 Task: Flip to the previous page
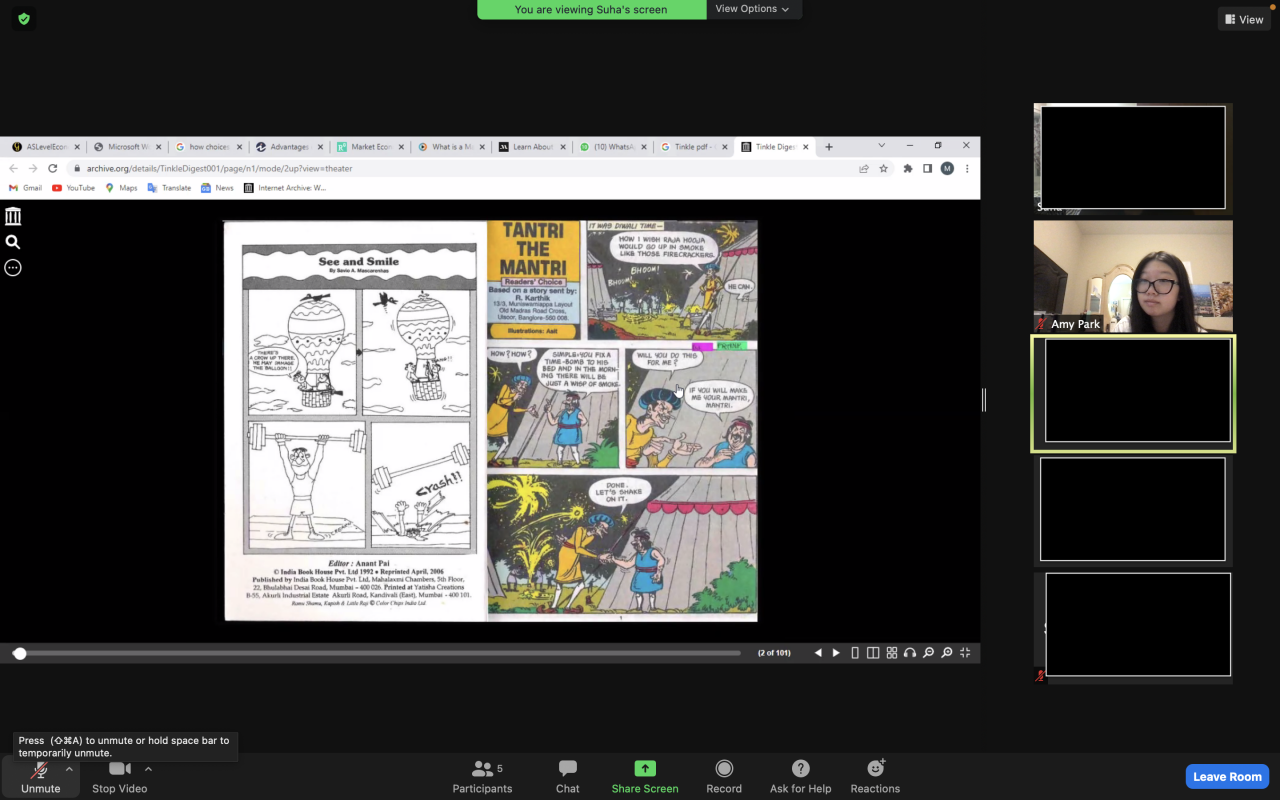click(818, 653)
